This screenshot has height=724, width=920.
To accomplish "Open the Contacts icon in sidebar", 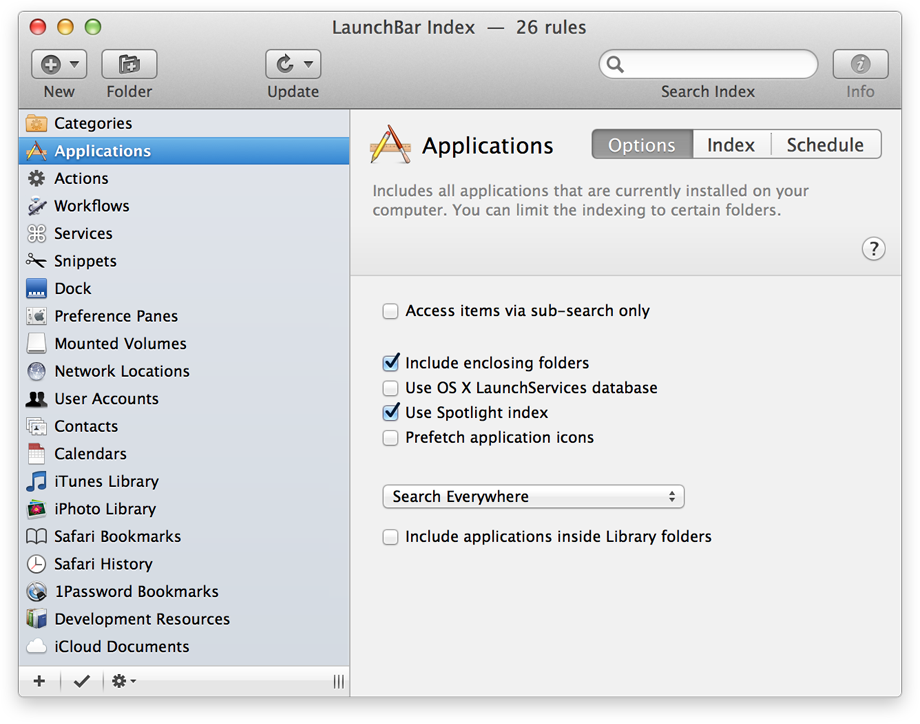I will point(36,427).
